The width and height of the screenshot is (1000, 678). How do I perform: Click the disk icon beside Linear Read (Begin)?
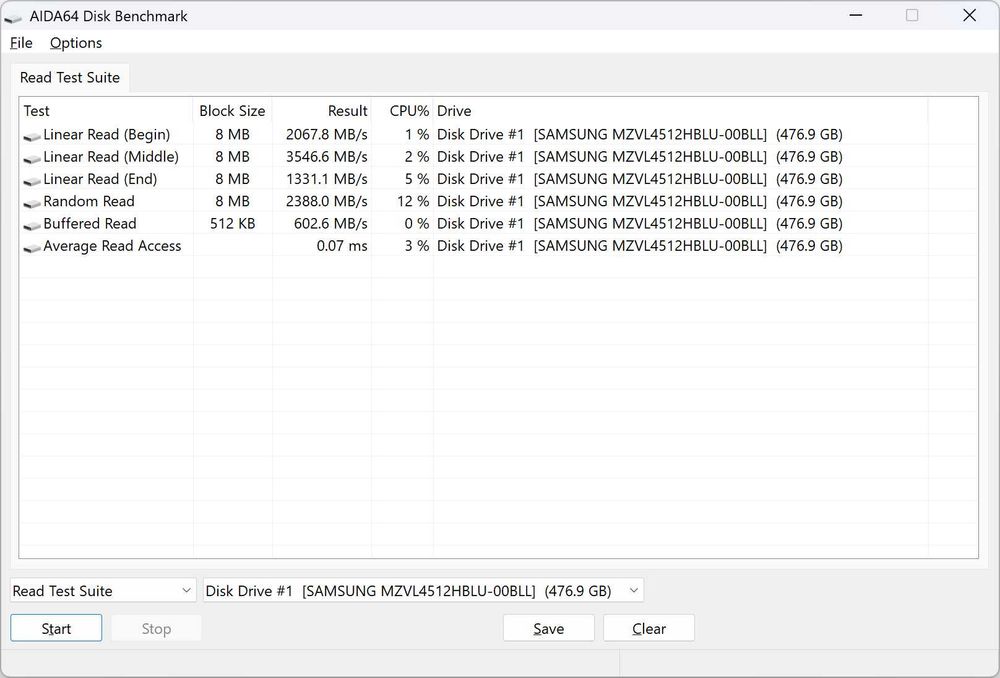(32, 136)
